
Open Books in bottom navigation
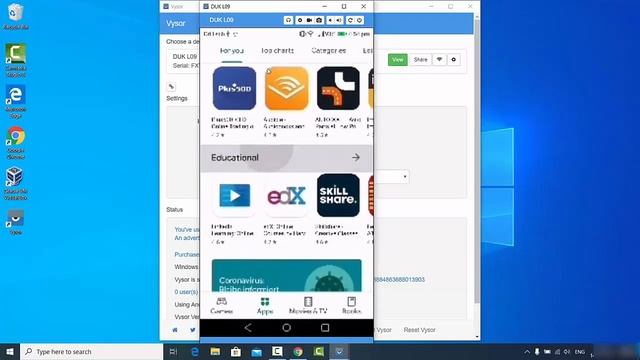(351, 306)
